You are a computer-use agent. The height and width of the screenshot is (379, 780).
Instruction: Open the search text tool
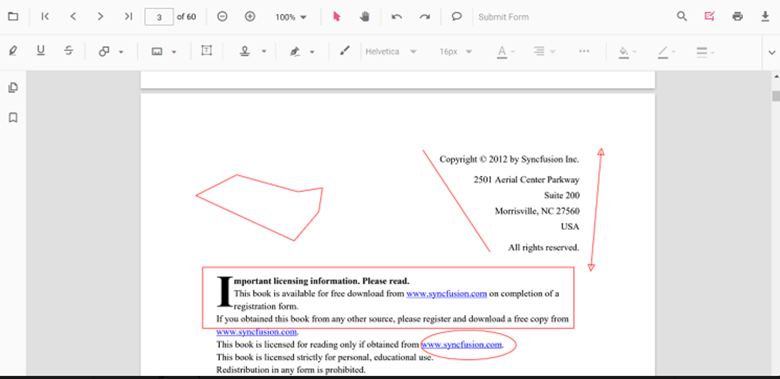tap(682, 16)
